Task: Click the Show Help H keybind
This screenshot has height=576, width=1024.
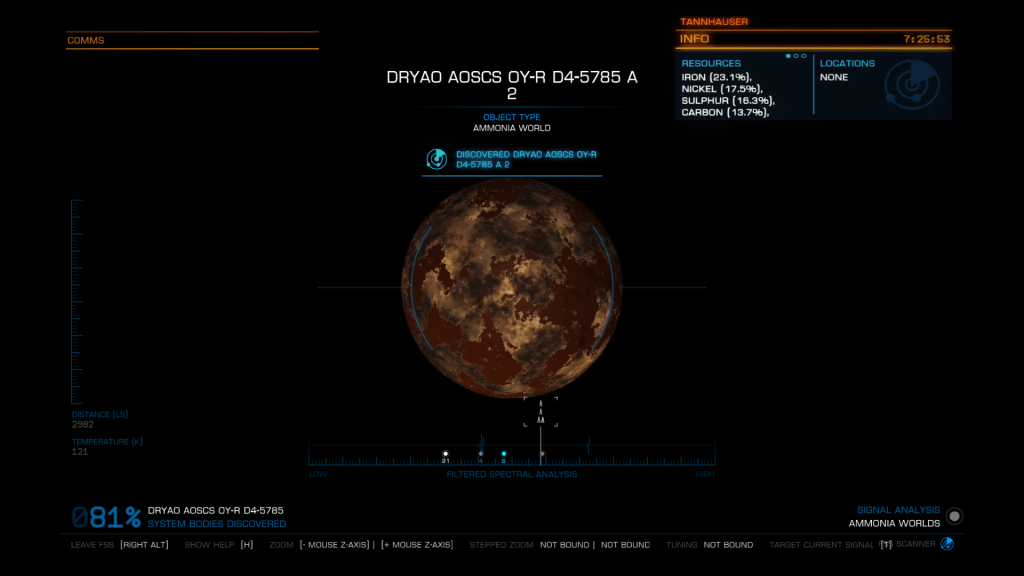Action: click(247, 545)
